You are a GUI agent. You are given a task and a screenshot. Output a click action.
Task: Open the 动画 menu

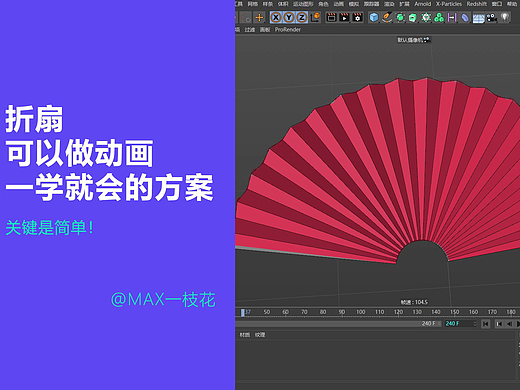(x=339, y=4)
